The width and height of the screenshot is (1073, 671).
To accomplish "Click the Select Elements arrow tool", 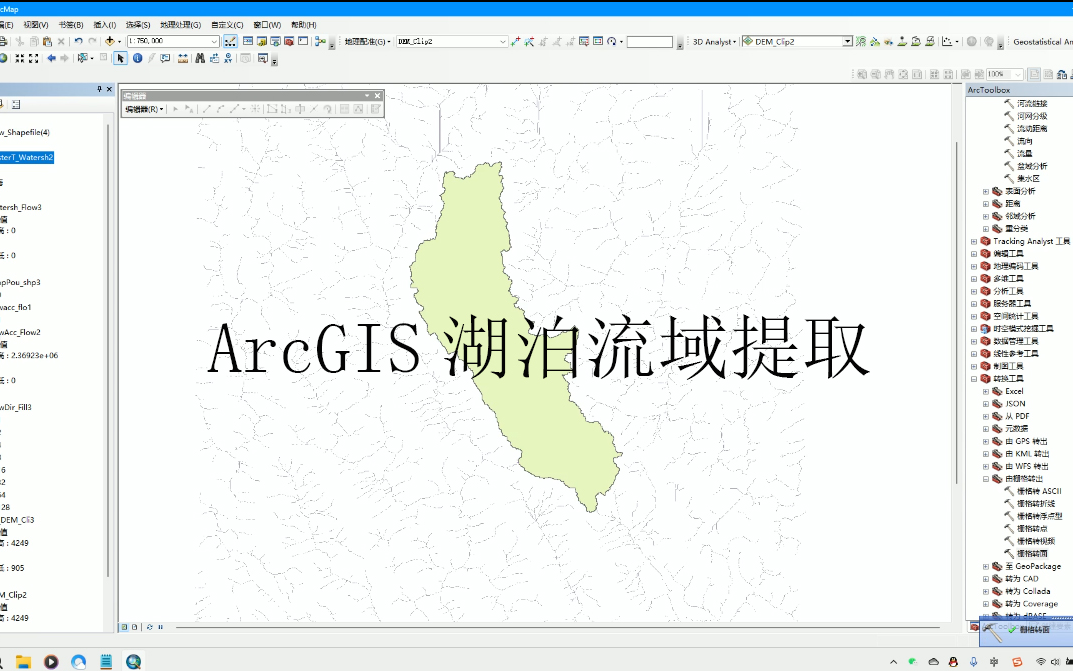I will coord(121,58).
